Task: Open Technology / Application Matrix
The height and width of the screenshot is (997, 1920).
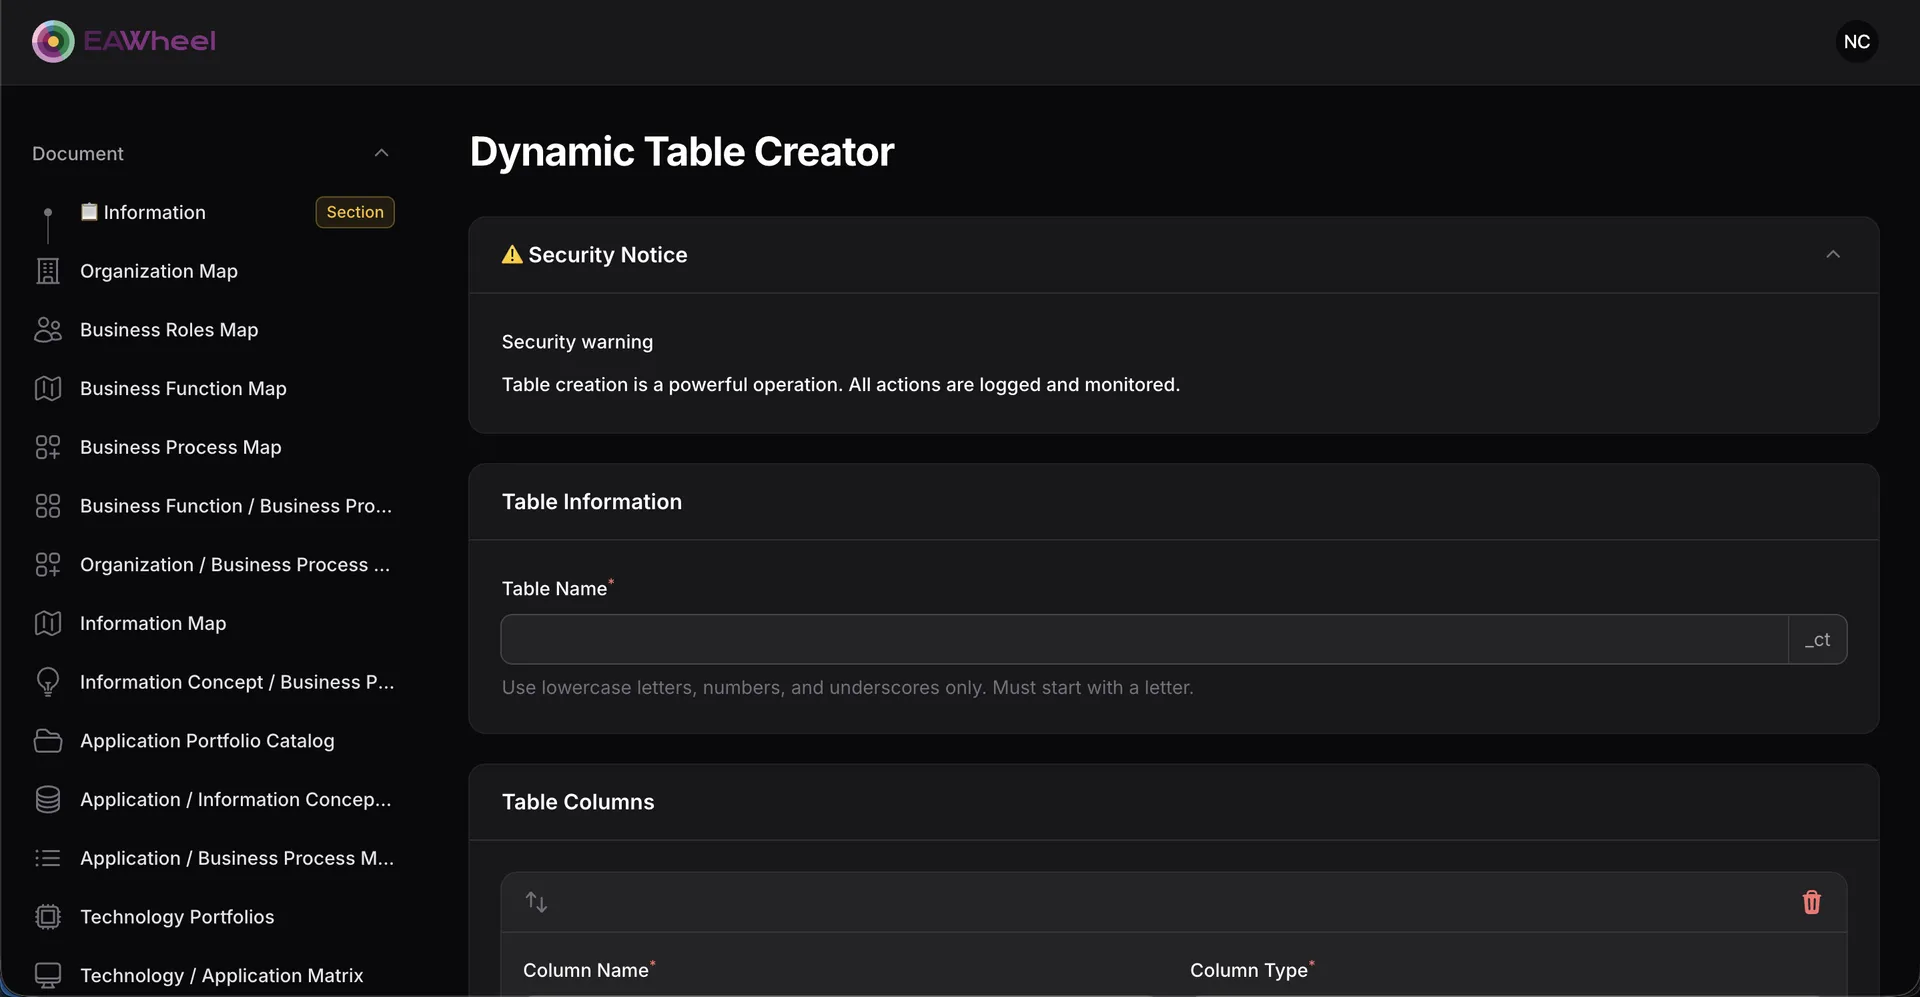Action: tap(222, 975)
